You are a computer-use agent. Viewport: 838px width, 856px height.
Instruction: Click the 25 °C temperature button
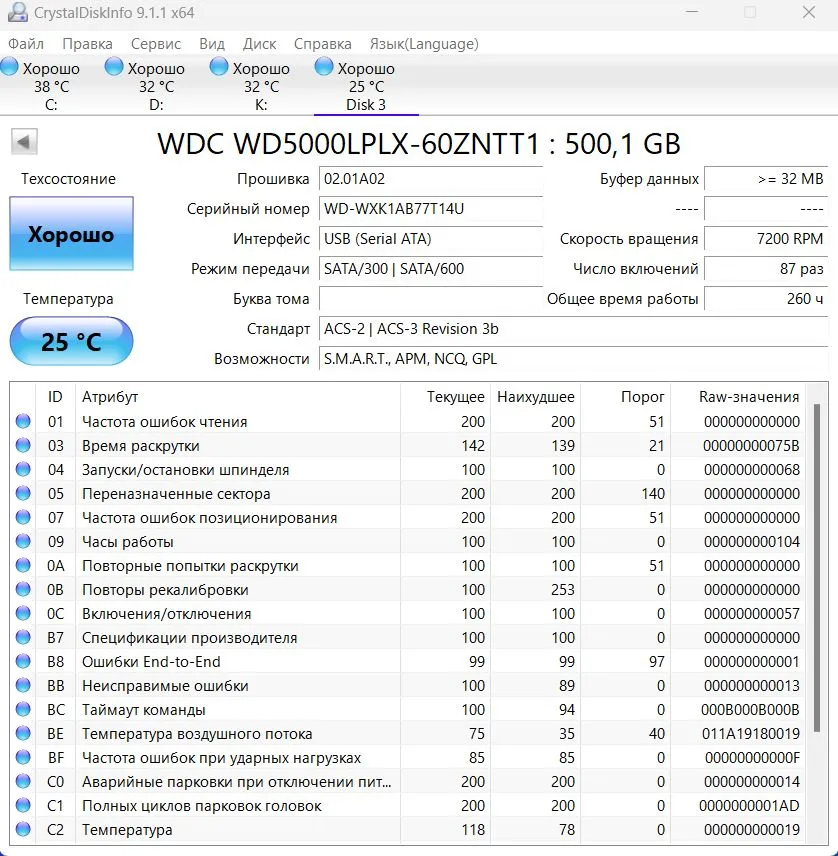(72, 341)
